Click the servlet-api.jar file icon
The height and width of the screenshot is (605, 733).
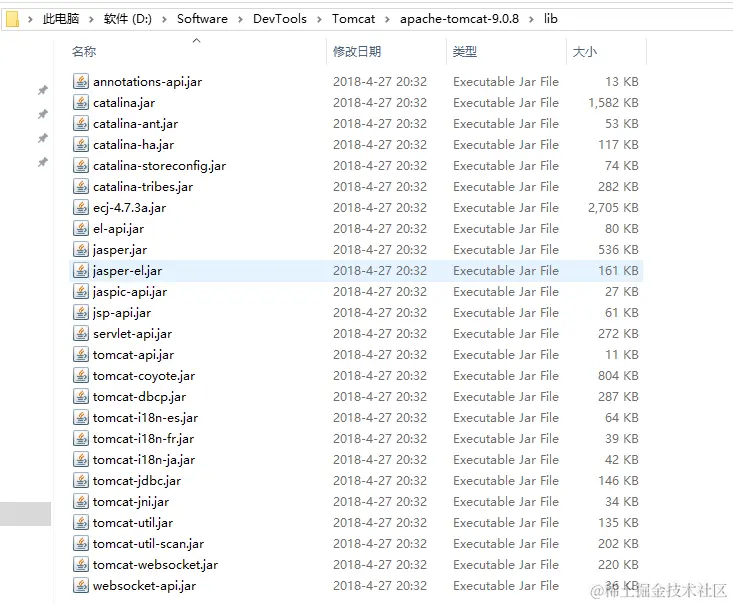tap(81, 334)
